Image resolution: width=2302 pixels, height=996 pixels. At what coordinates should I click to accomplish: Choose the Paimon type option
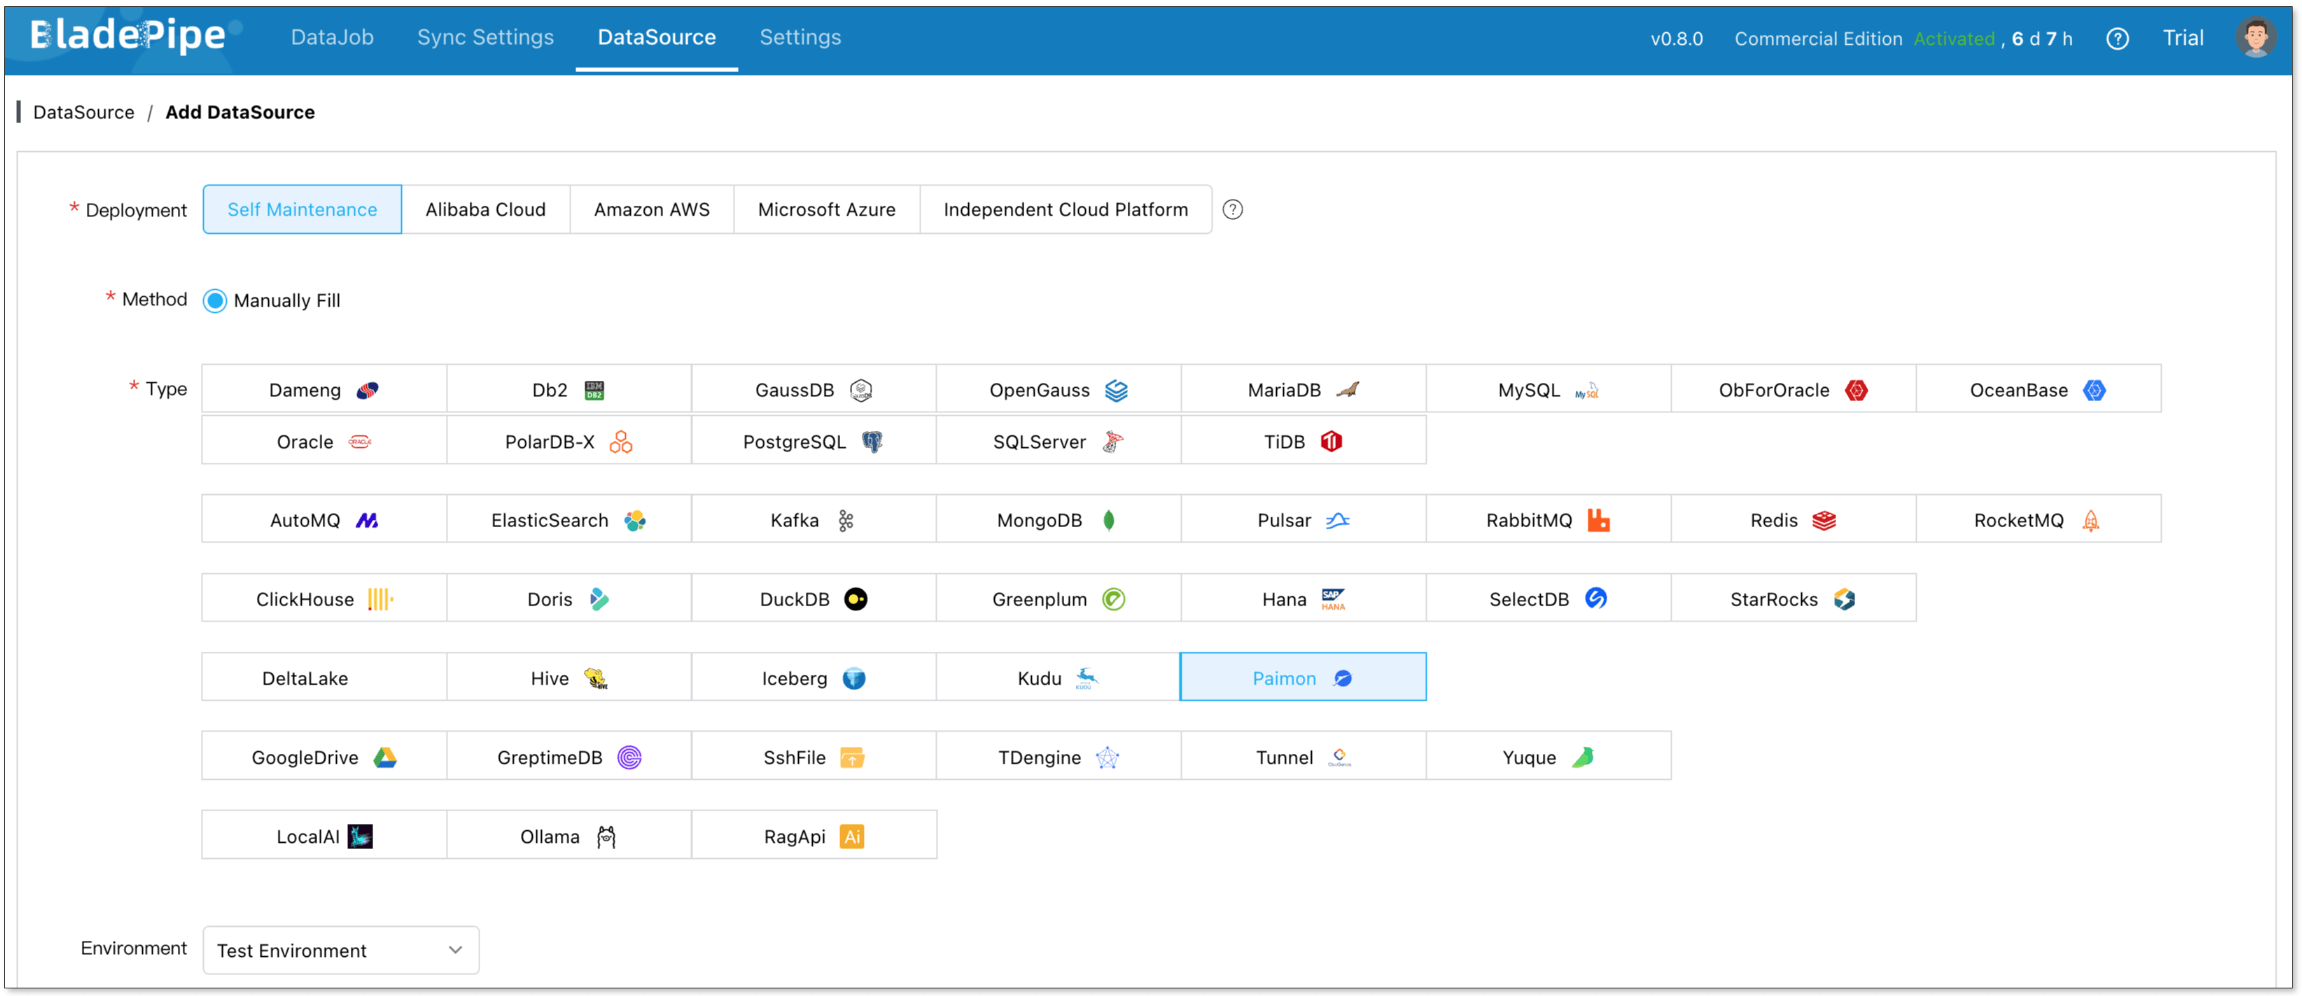(x=1302, y=678)
